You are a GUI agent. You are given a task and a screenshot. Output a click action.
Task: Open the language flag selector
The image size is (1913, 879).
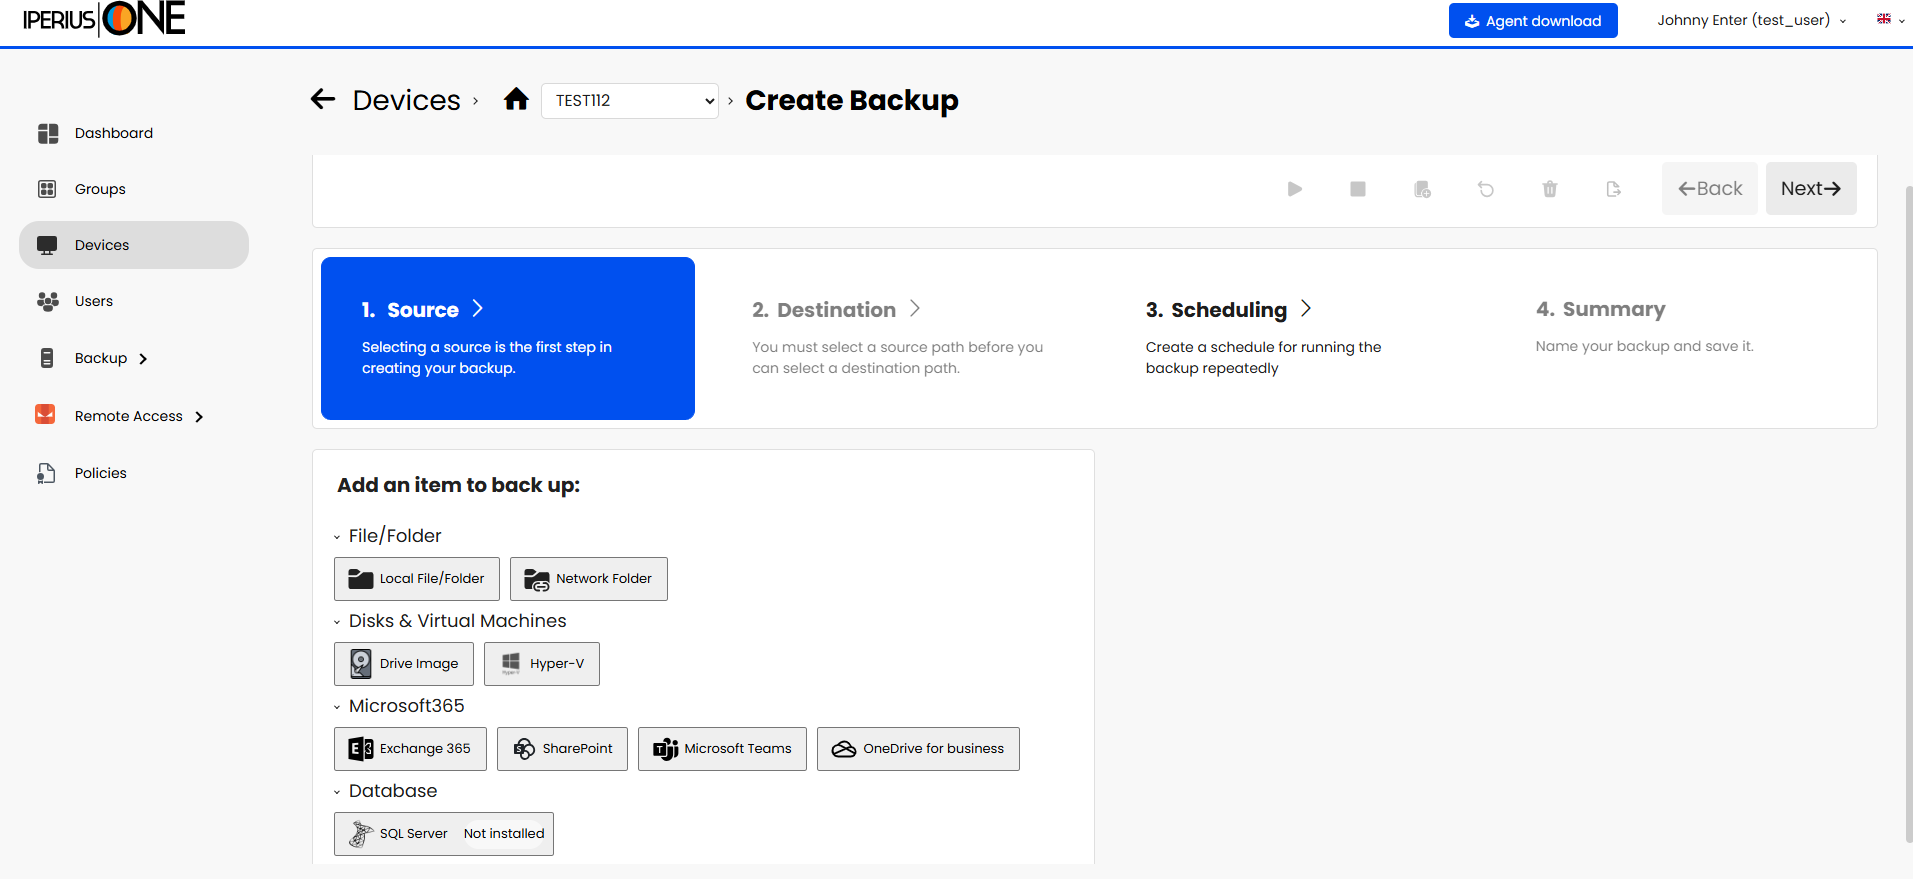point(1889,20)
